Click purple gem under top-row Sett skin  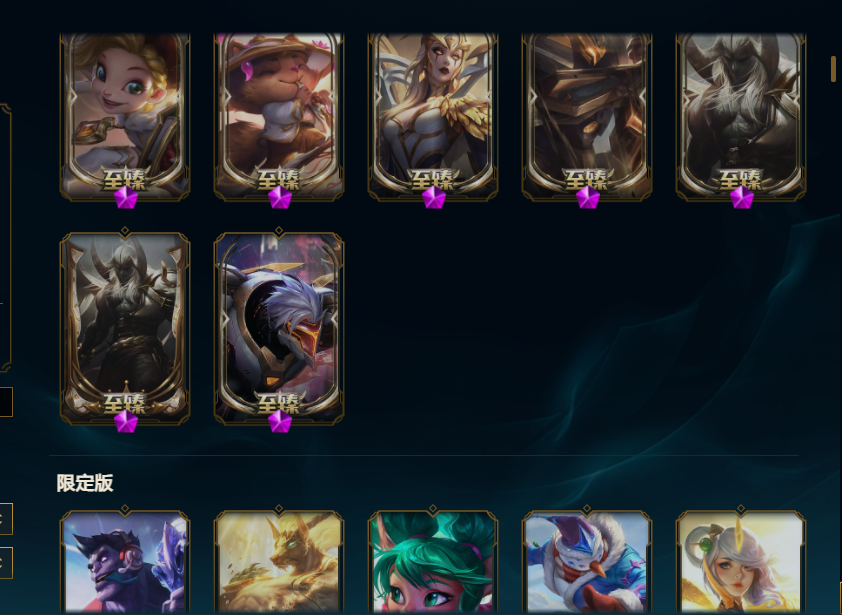point(742,198)
